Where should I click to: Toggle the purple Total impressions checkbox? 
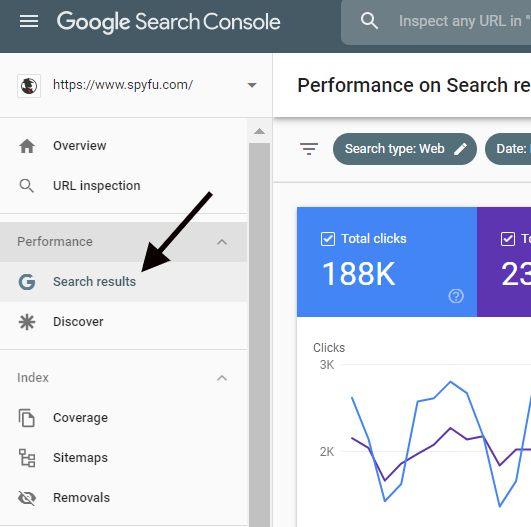tap(508, 239)
